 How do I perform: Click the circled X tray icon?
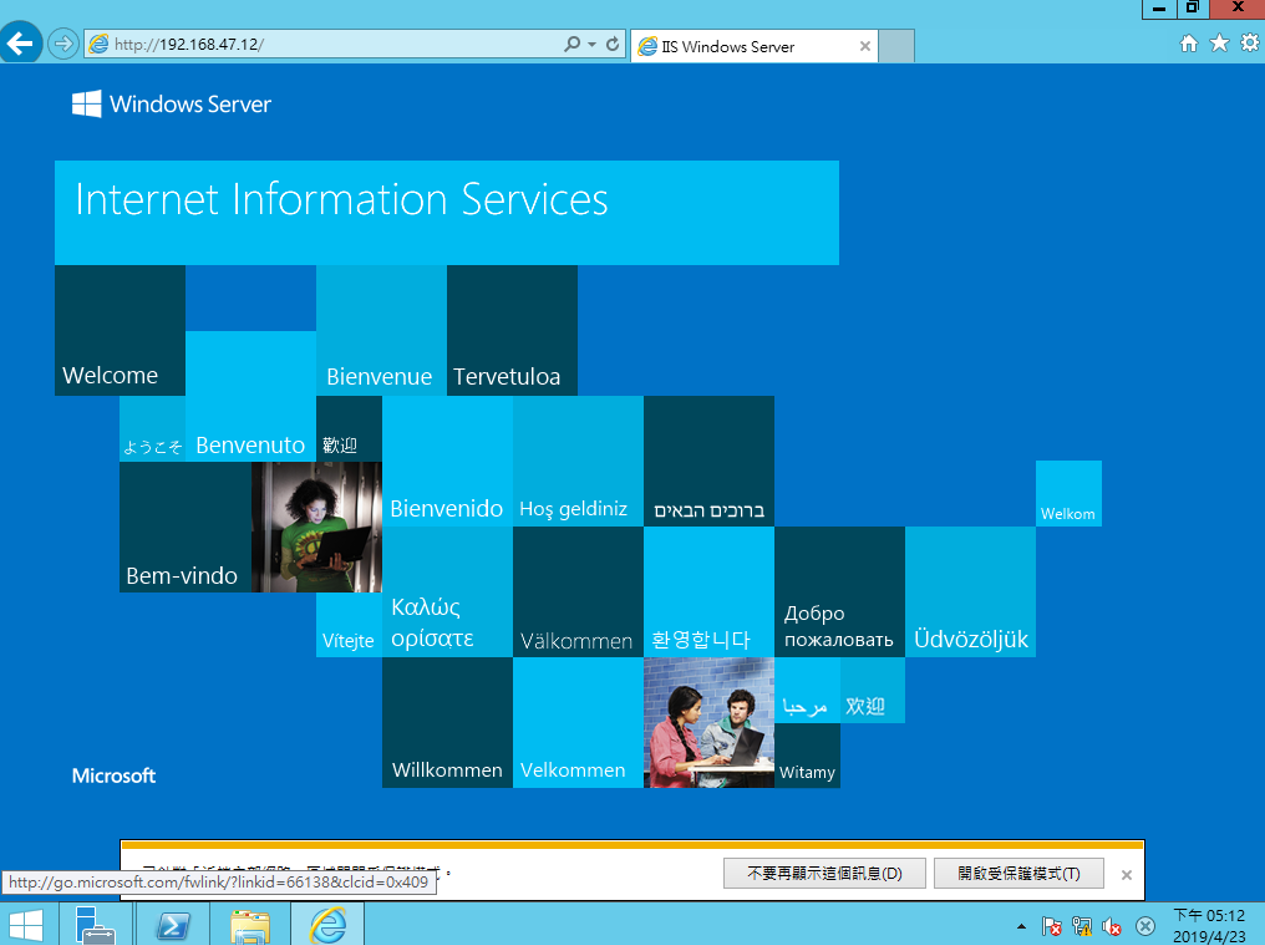pos(1146,926)
